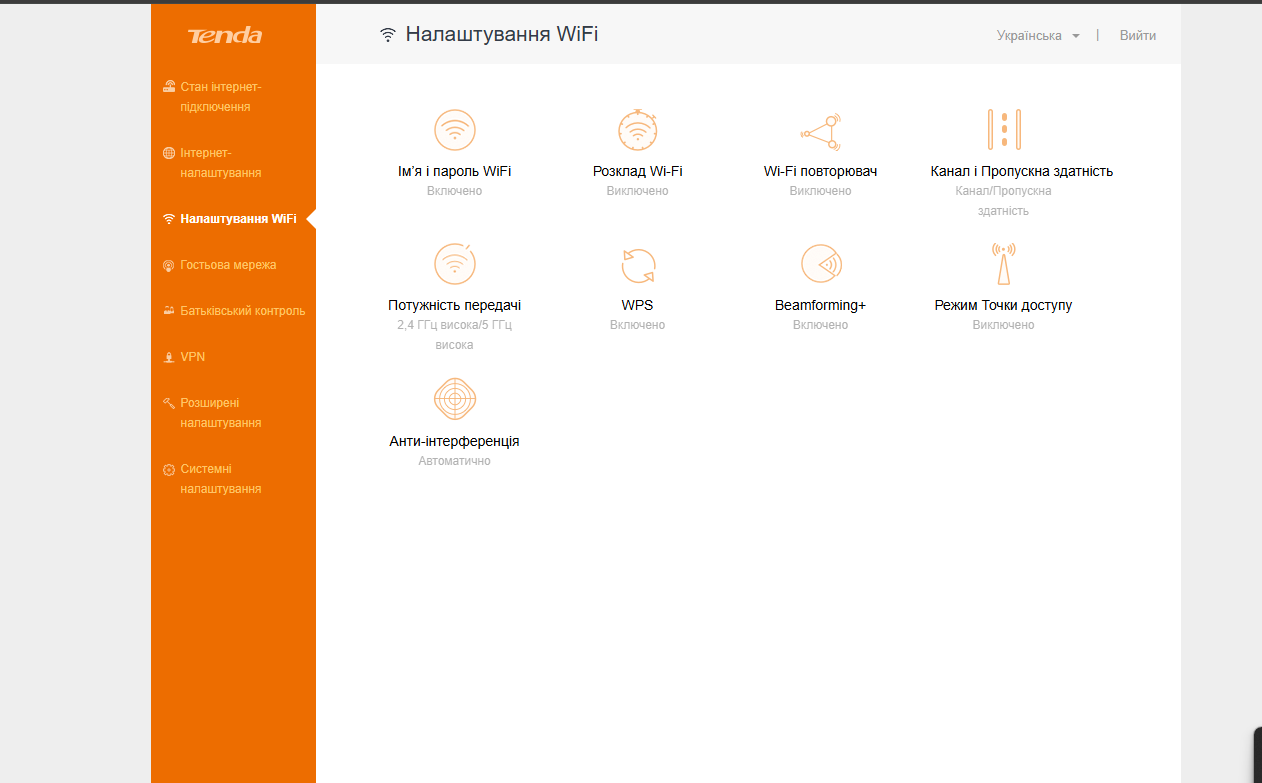Click the Beamforming+ label

click(821, 305)
